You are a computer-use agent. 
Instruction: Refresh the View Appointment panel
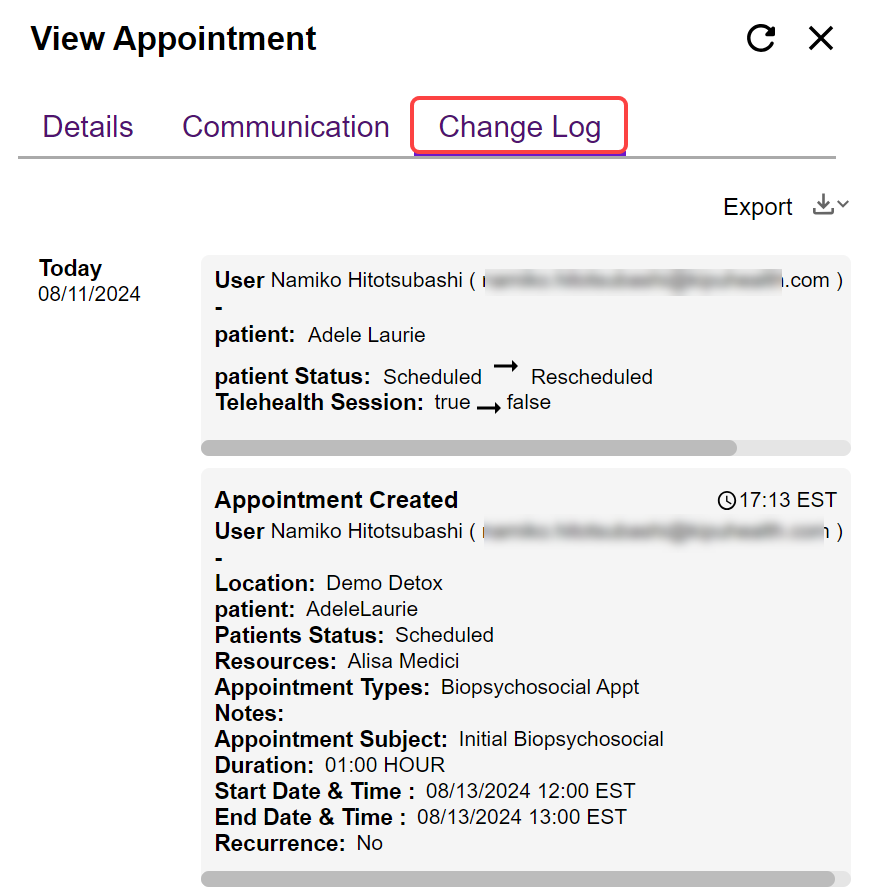click(761, 39)
